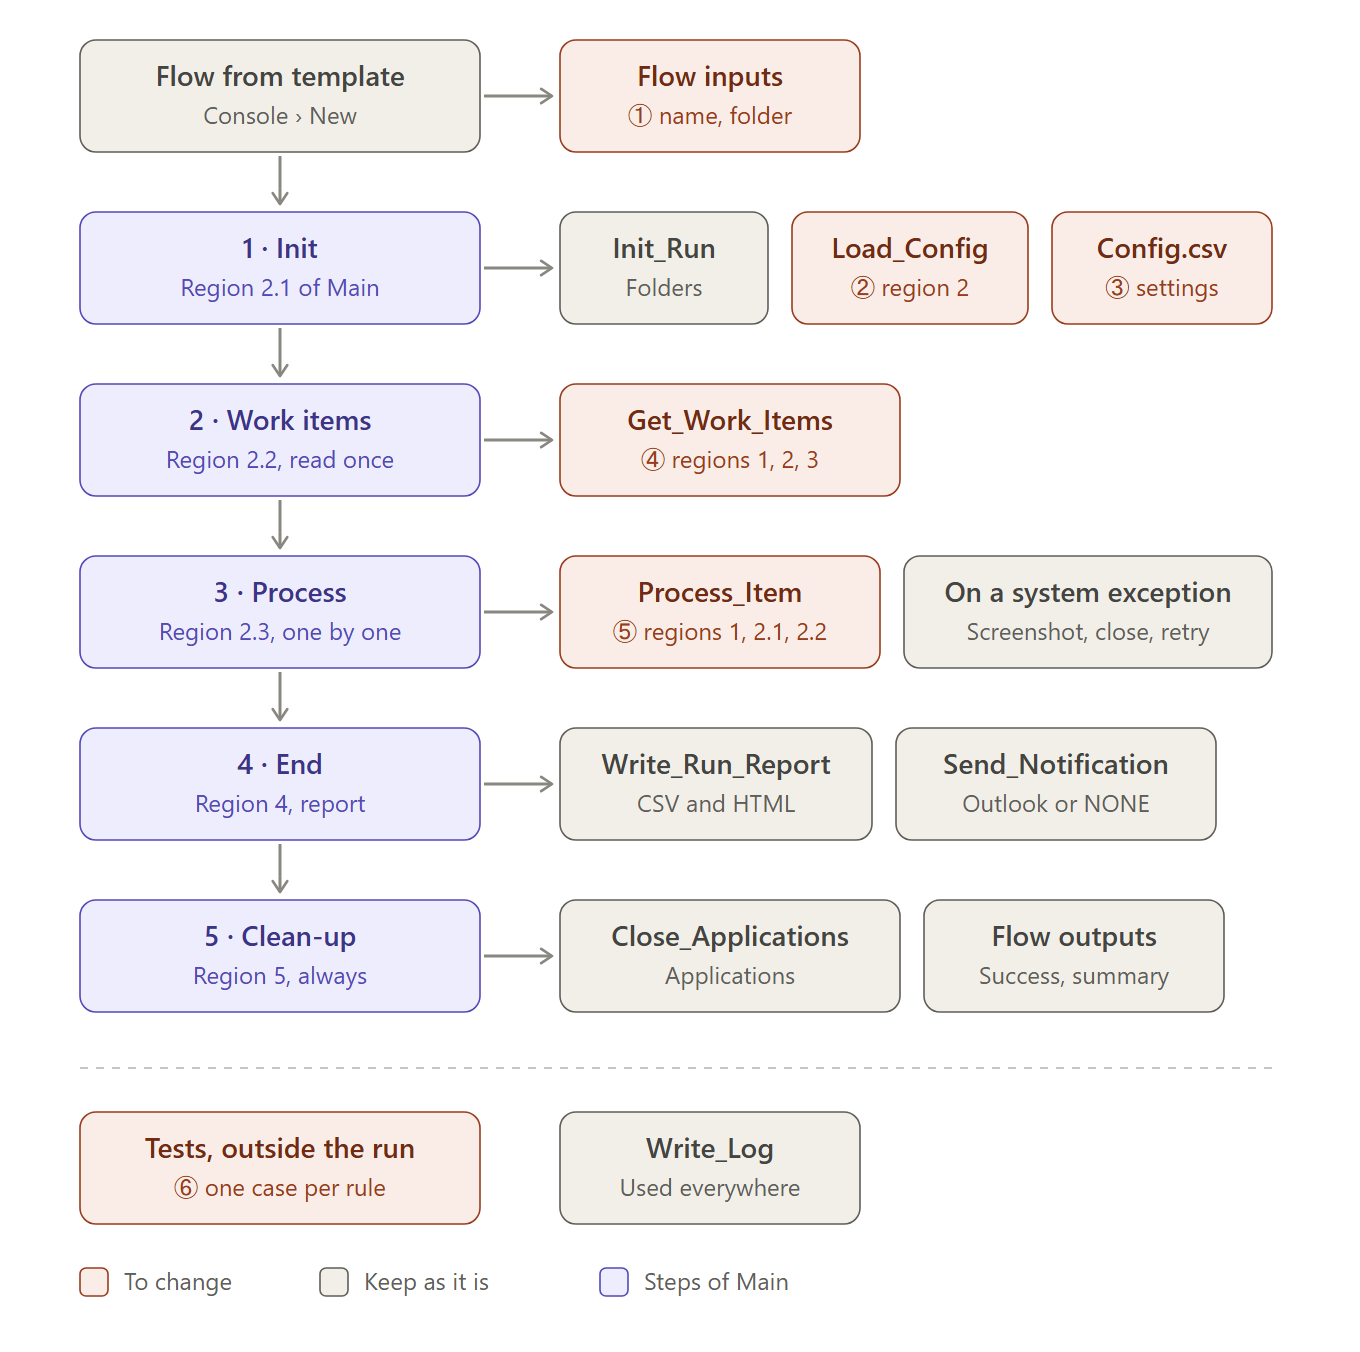Click the 'Keep as it is' legend swatch
This screenshot has width=1360, height=1352.
pos(334,1282)
